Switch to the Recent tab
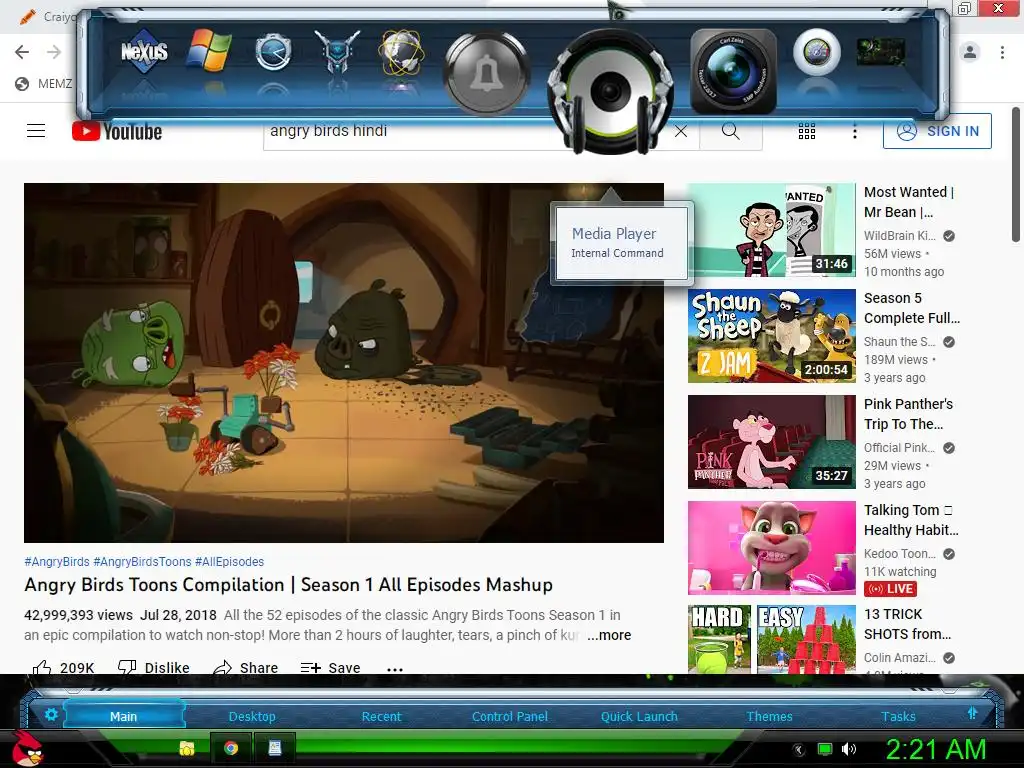The image size is (1024, 768). pyautogui.click(x=381, y=716)
